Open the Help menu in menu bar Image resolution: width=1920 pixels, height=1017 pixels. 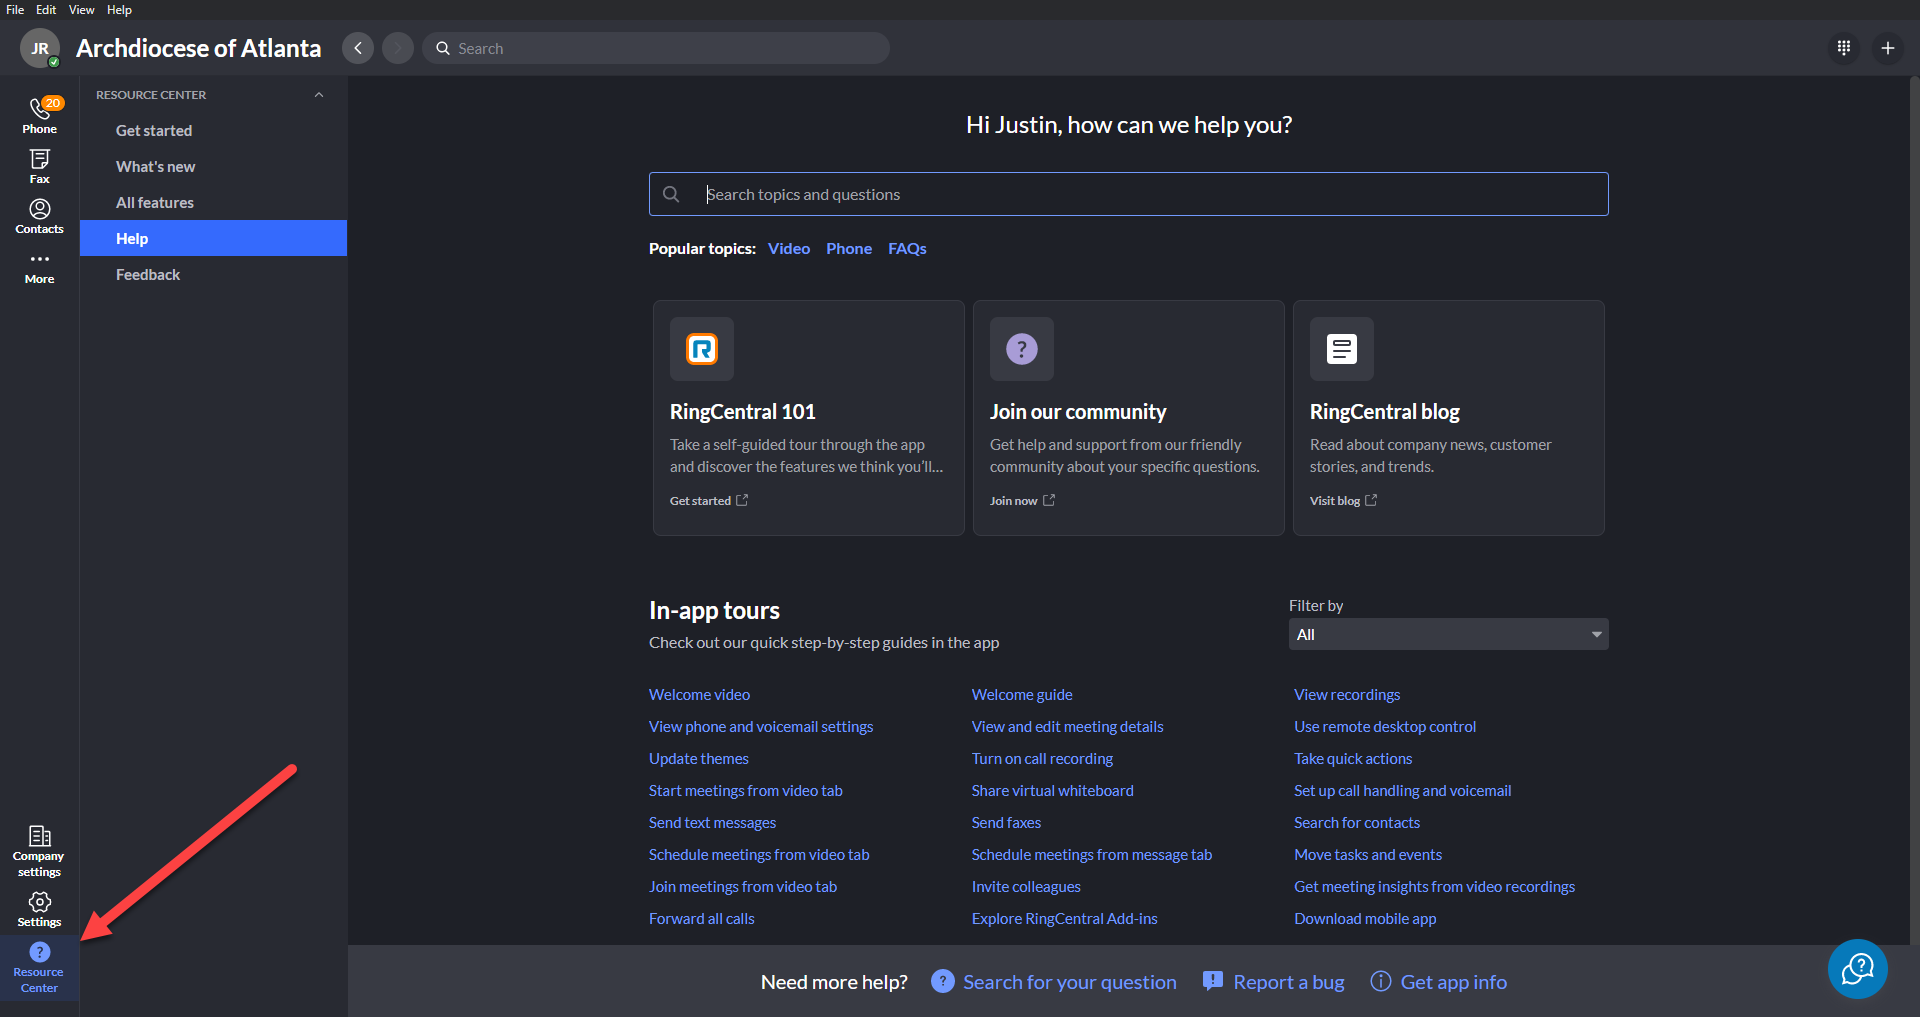pyautogui.click(x=119, y=10)
